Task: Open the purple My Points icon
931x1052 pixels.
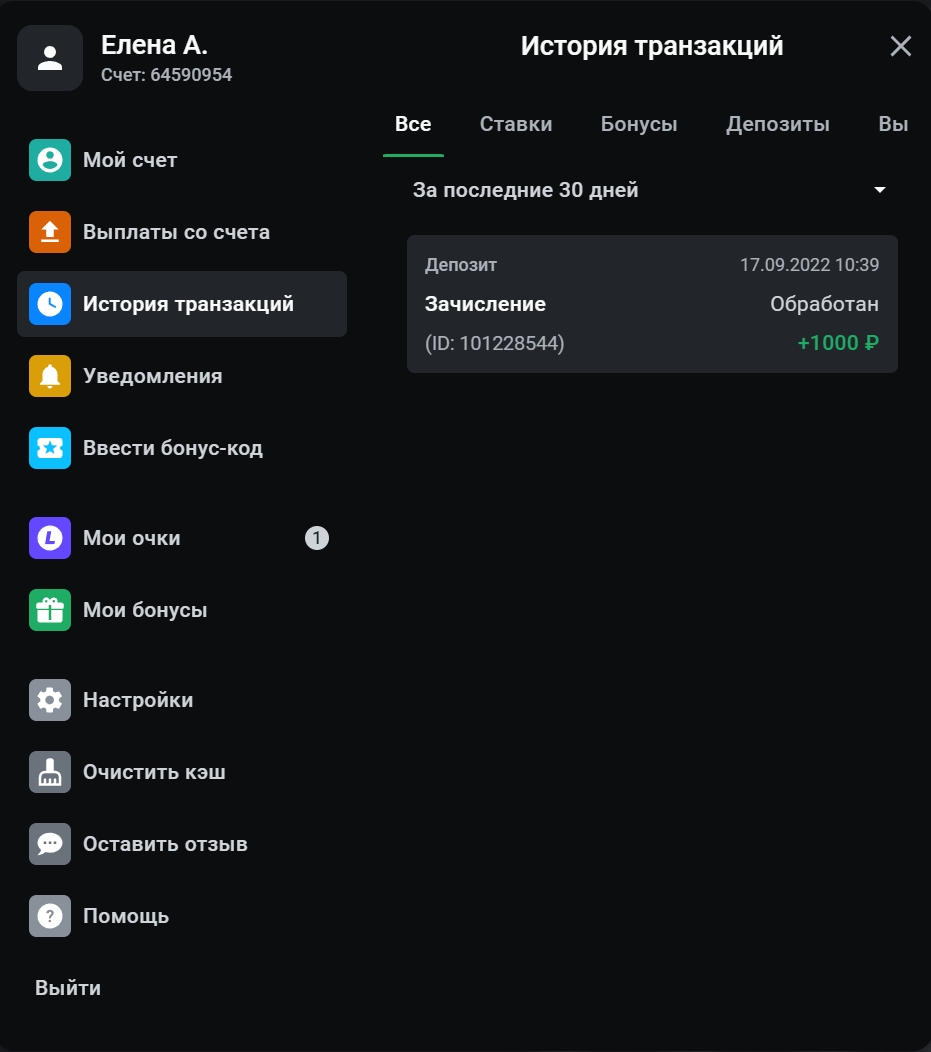Action: [x=50, y=538]
